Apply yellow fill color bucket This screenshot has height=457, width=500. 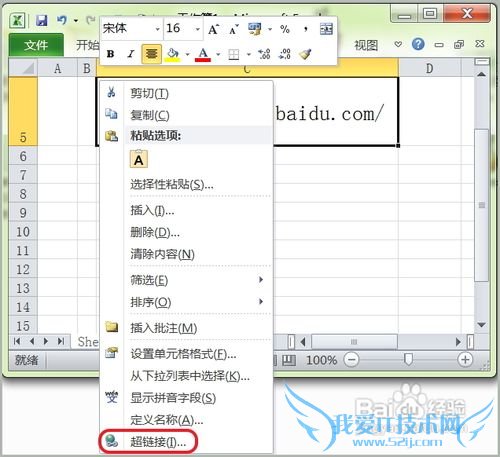point(173,54)
